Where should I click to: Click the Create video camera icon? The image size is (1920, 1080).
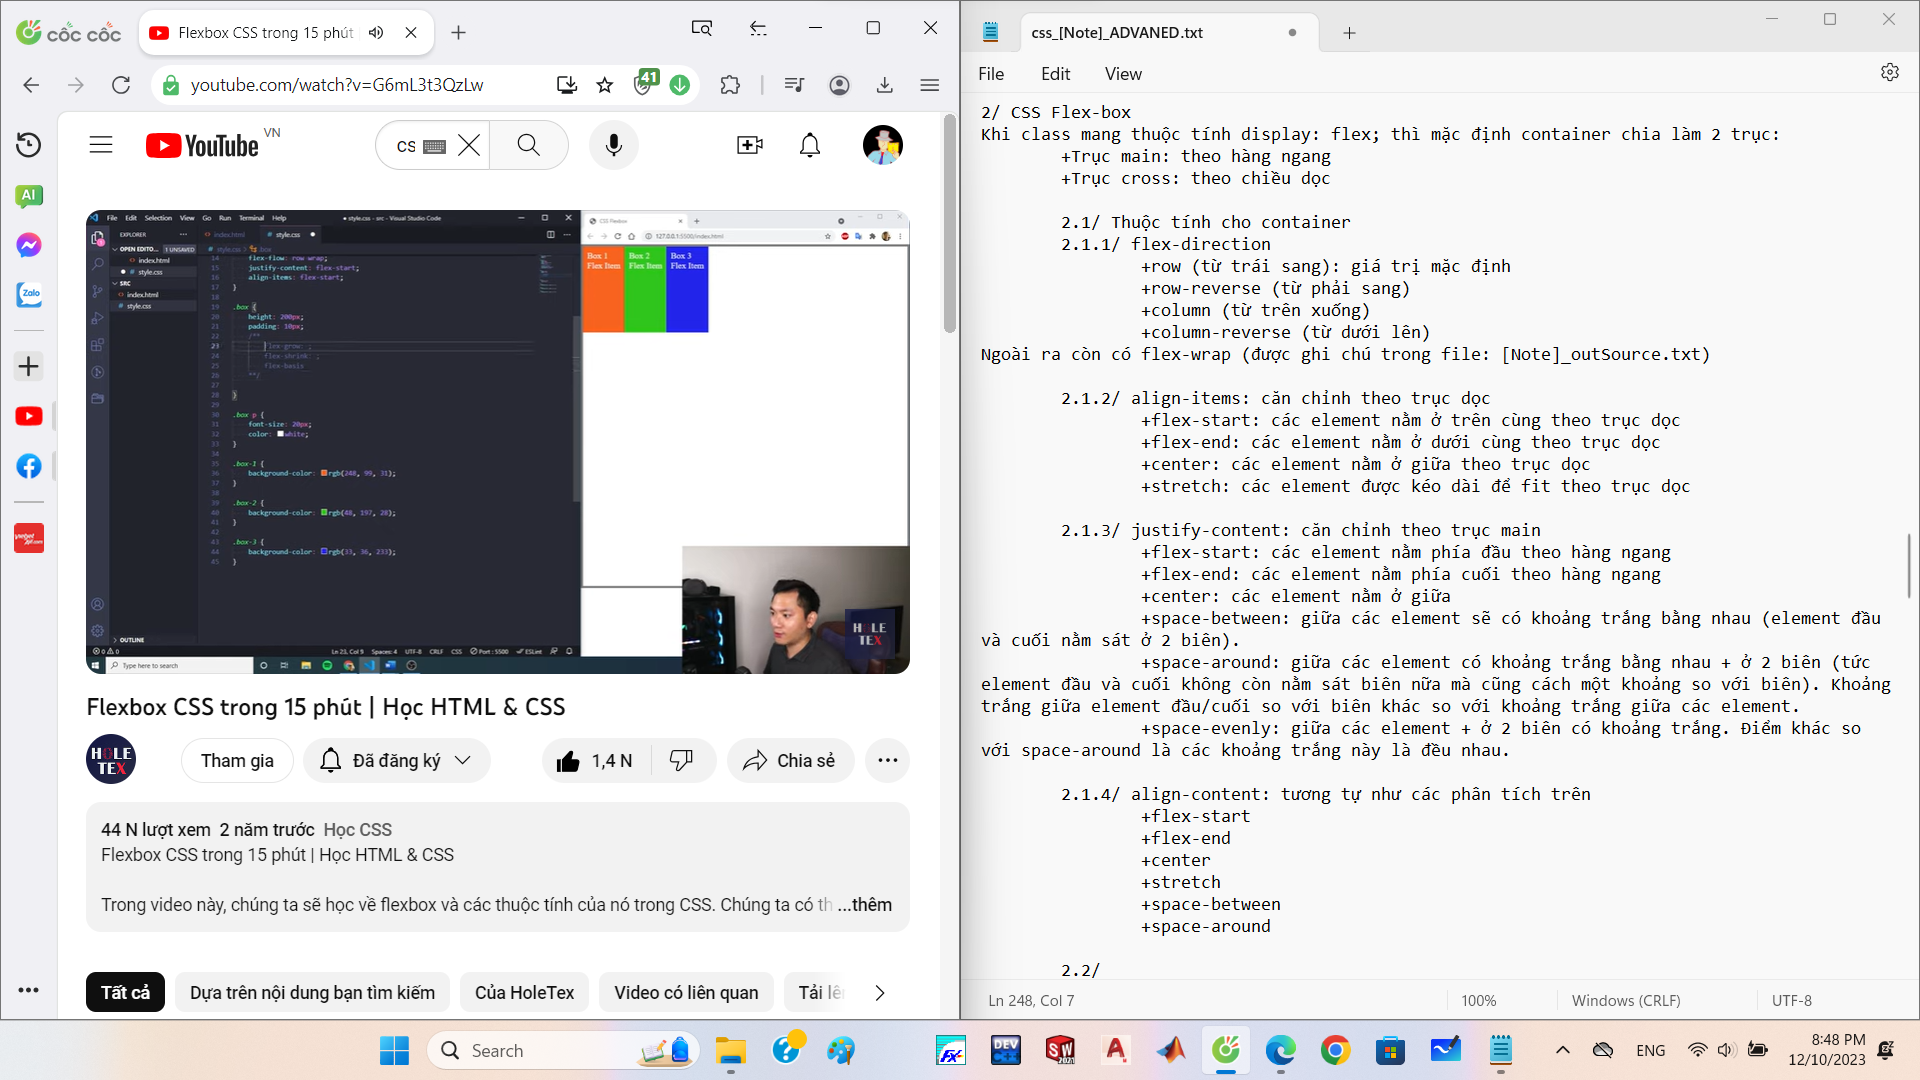pyautogui.click(x=750, y=146)
